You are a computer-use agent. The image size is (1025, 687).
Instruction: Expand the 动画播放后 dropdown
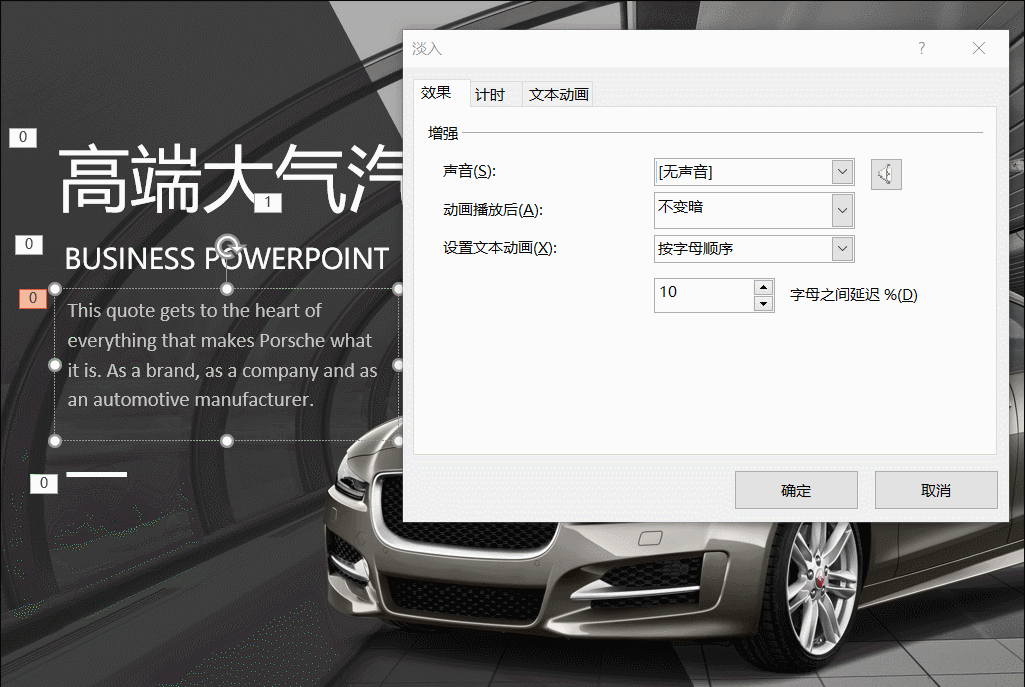tap(842, 210)
